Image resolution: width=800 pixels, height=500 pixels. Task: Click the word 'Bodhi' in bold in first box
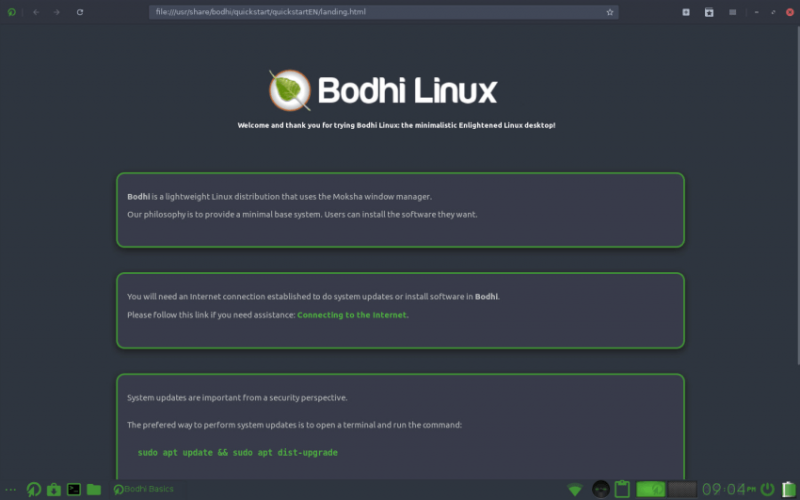click(138, 196)
